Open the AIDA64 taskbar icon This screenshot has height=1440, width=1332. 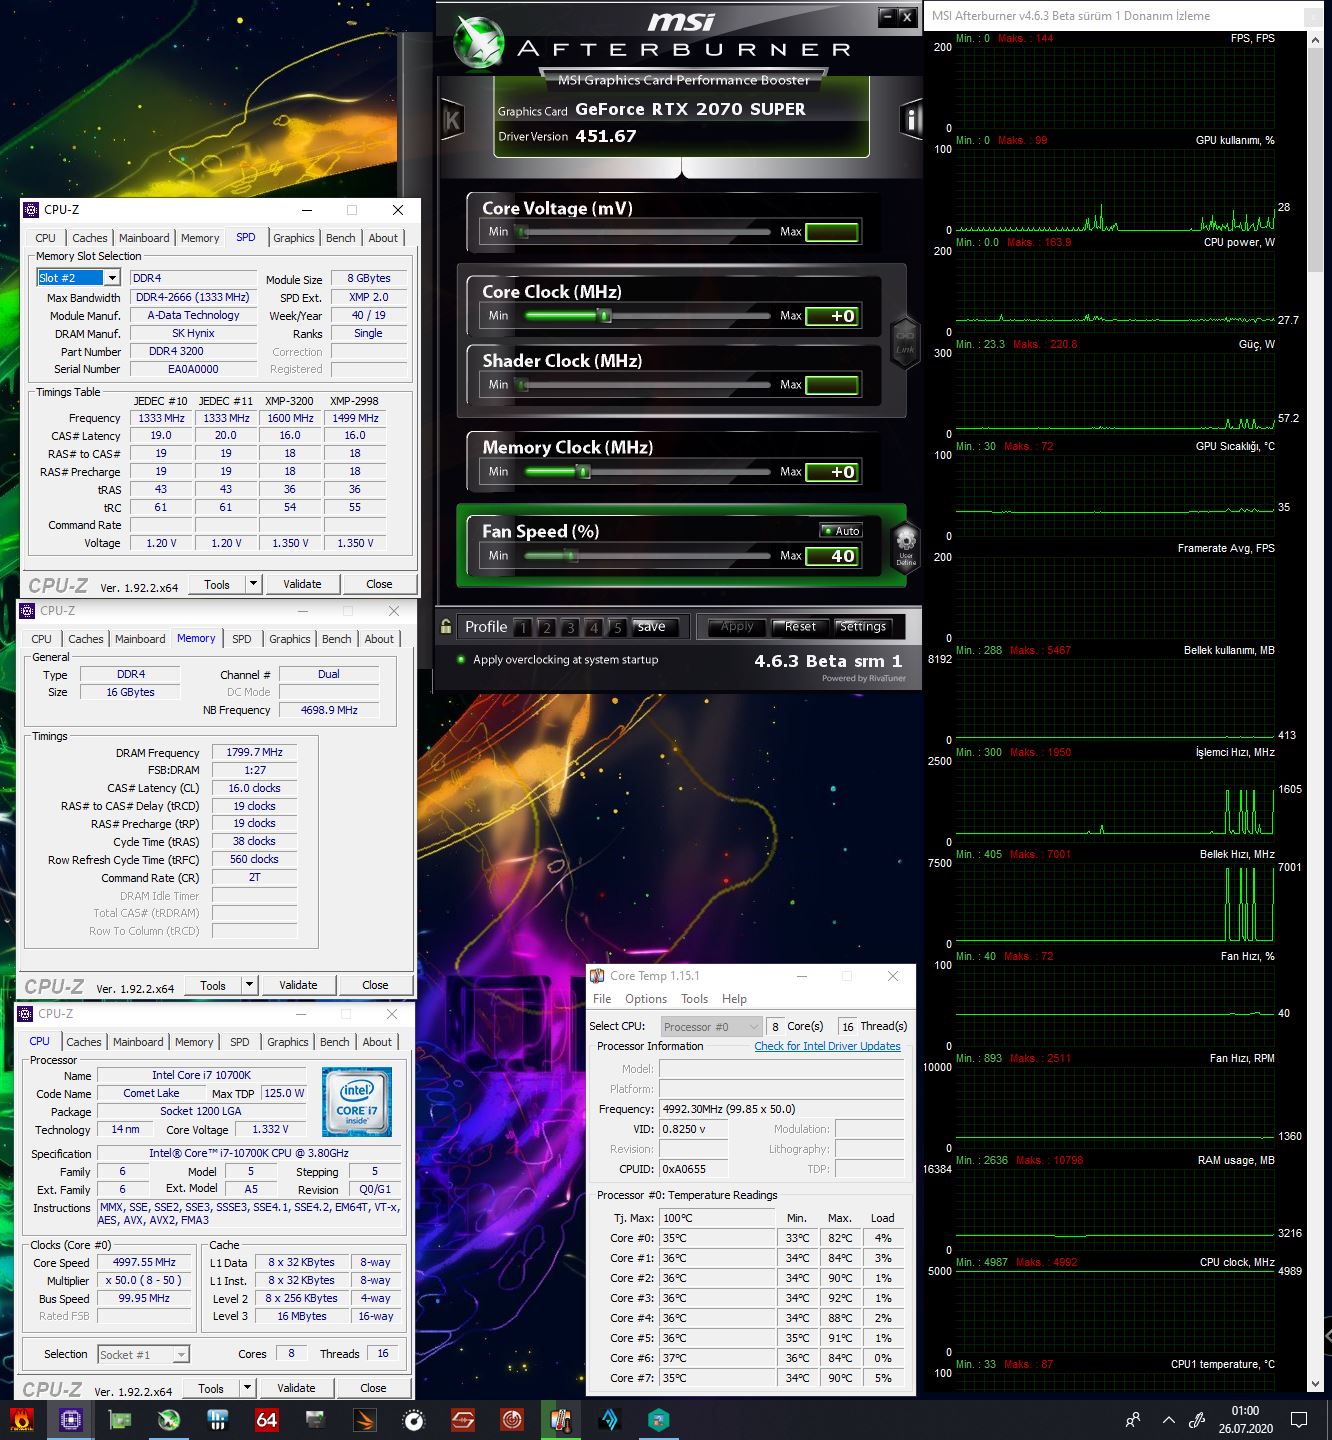click(x=266, y=1419)
